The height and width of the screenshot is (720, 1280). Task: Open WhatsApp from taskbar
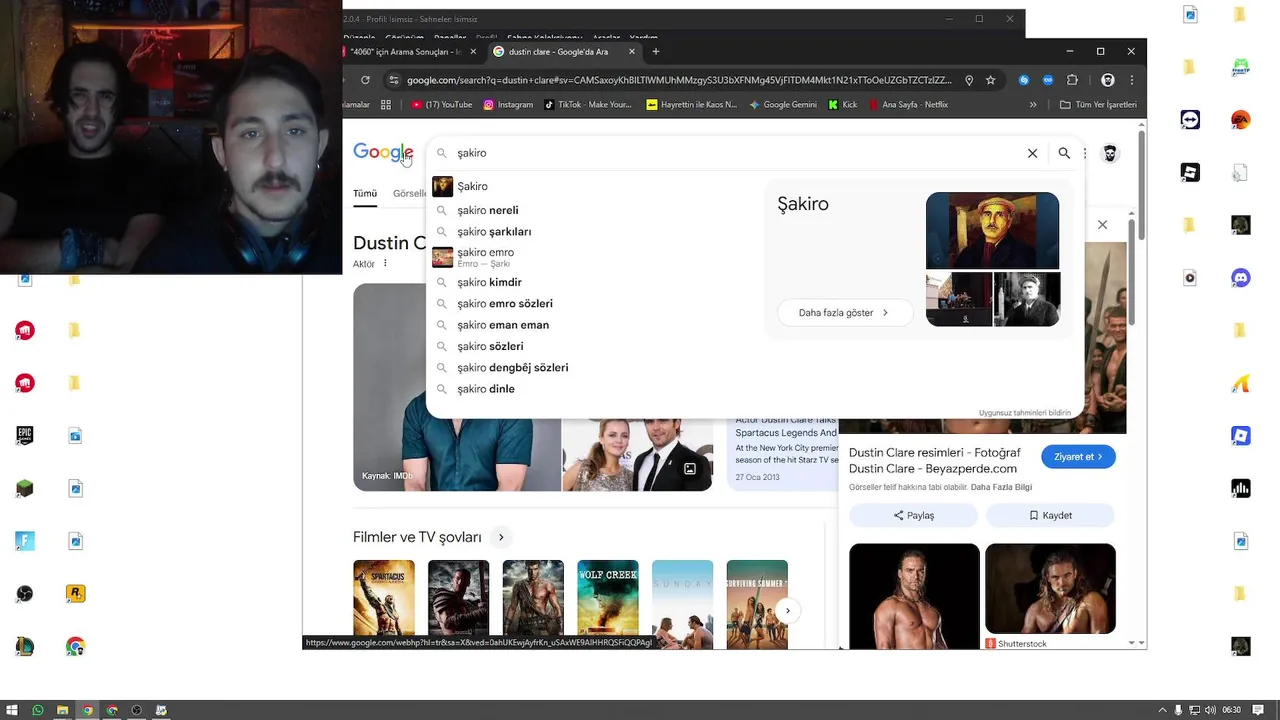38,710
